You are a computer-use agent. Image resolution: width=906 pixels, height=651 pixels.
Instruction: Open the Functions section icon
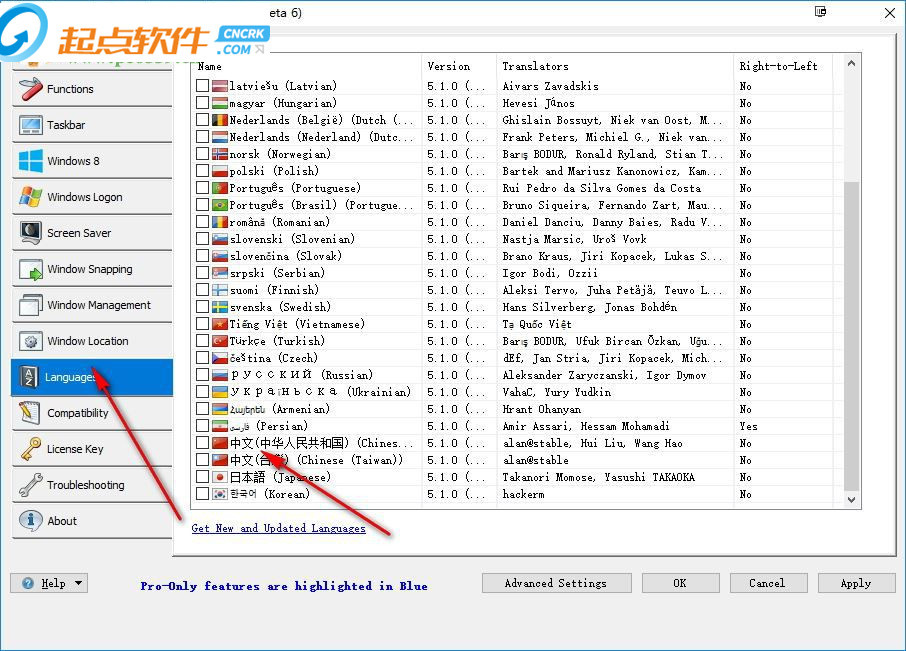[x=30, y=89]
